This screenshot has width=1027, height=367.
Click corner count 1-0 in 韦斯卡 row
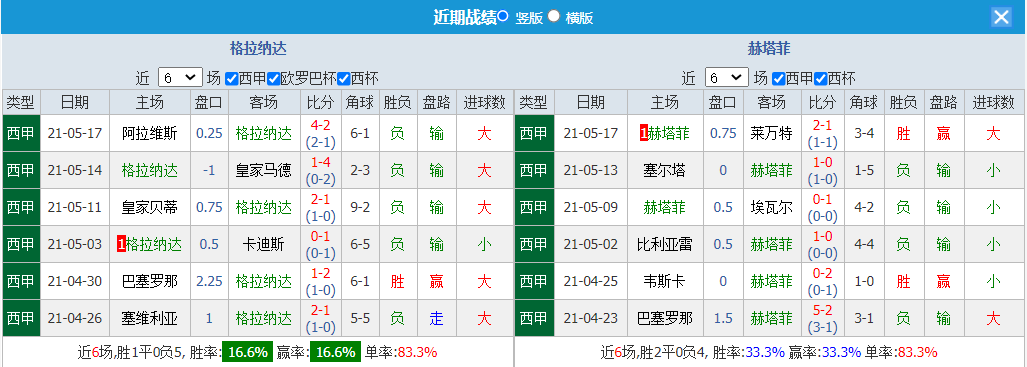pos(864,282)
